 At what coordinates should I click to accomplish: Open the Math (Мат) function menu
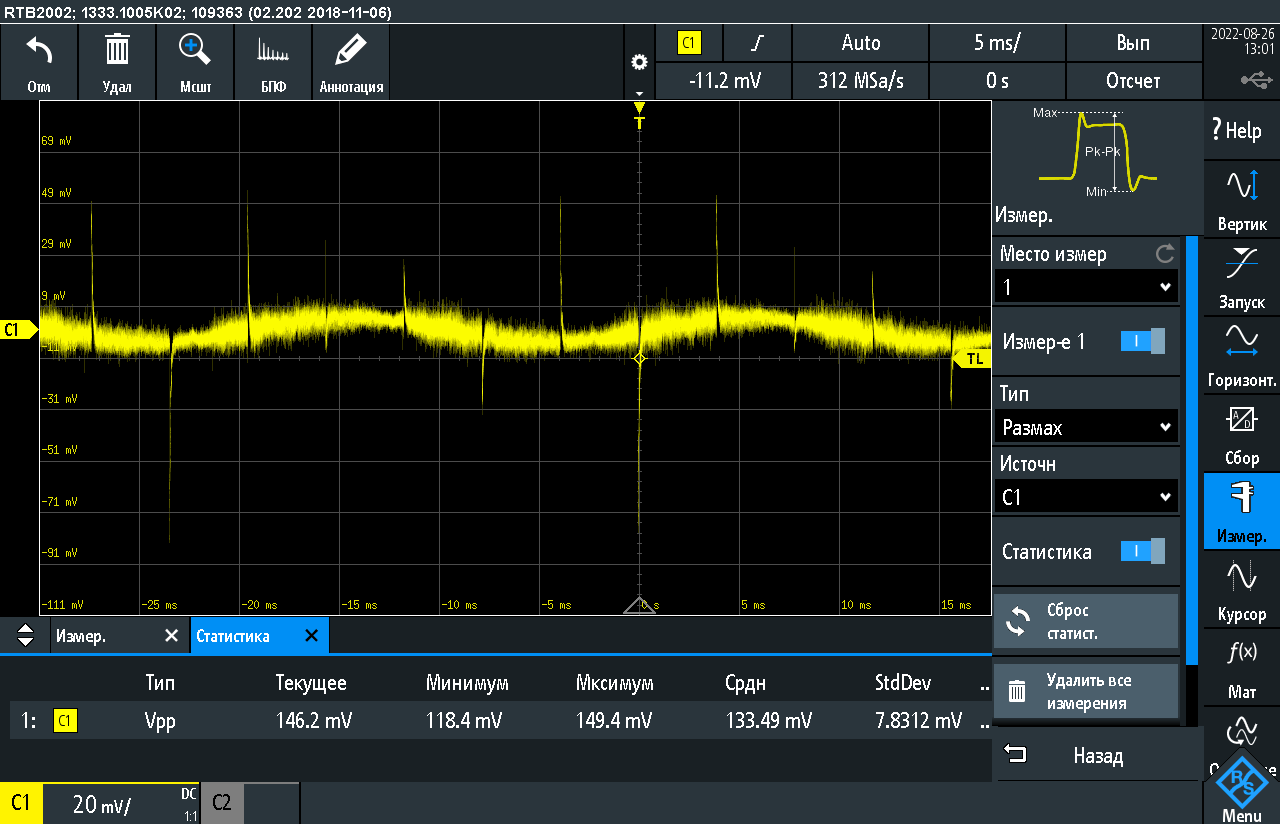pyautogui.click(x=1242, y=666)
